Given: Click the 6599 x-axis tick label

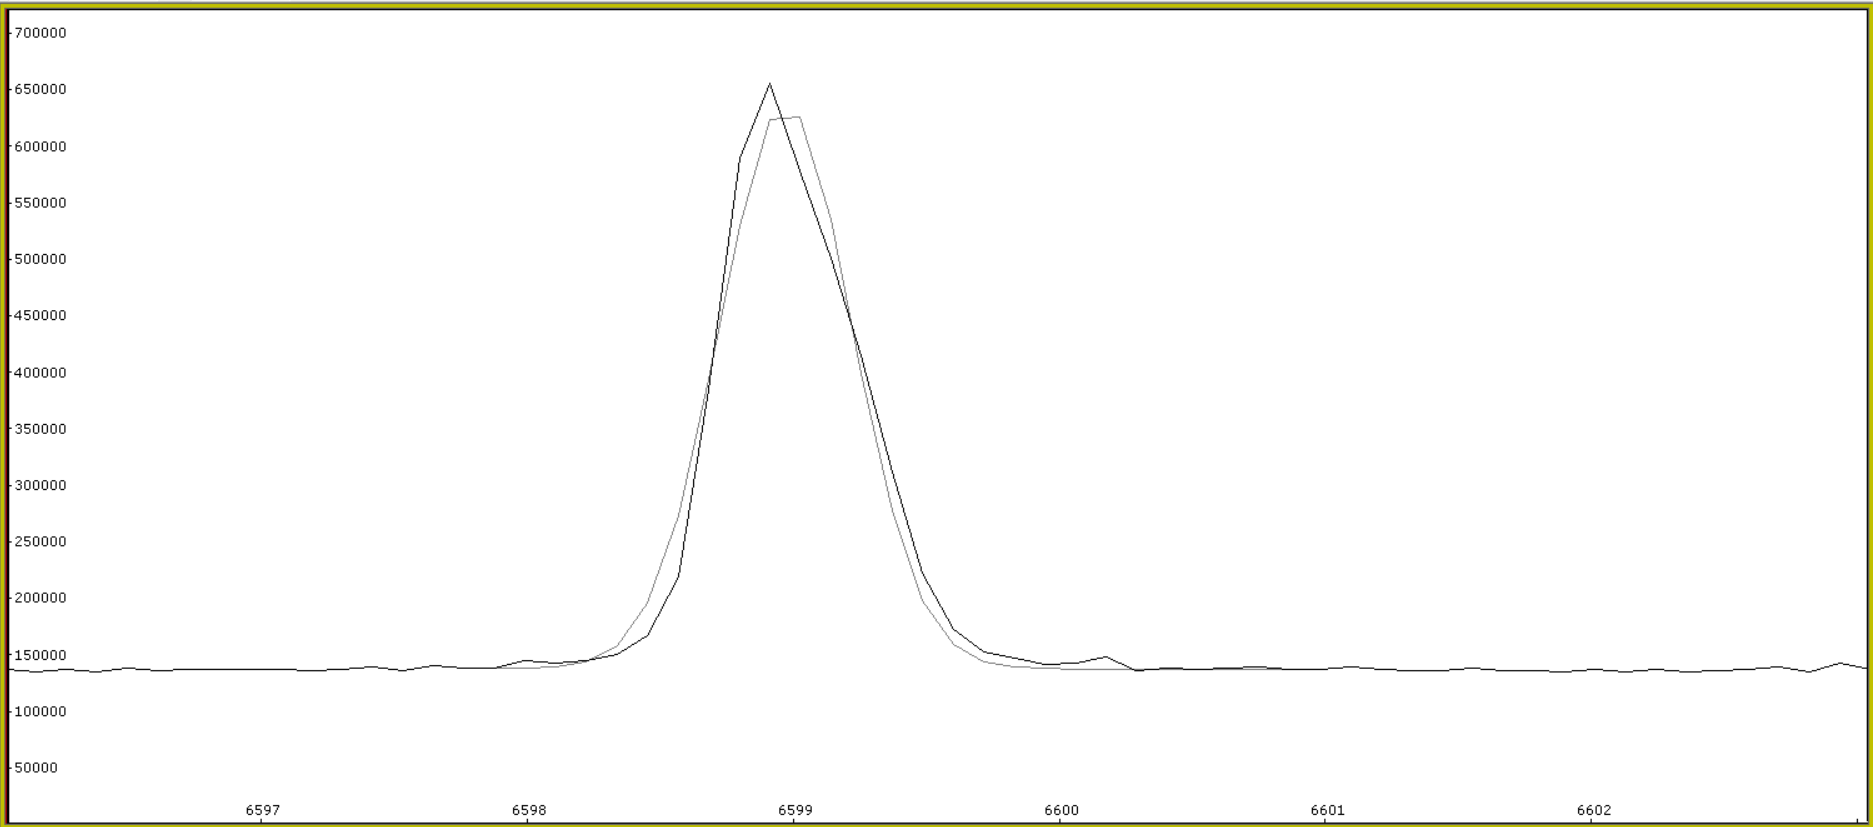Looking at the screenshot, I should coord(795,810).
